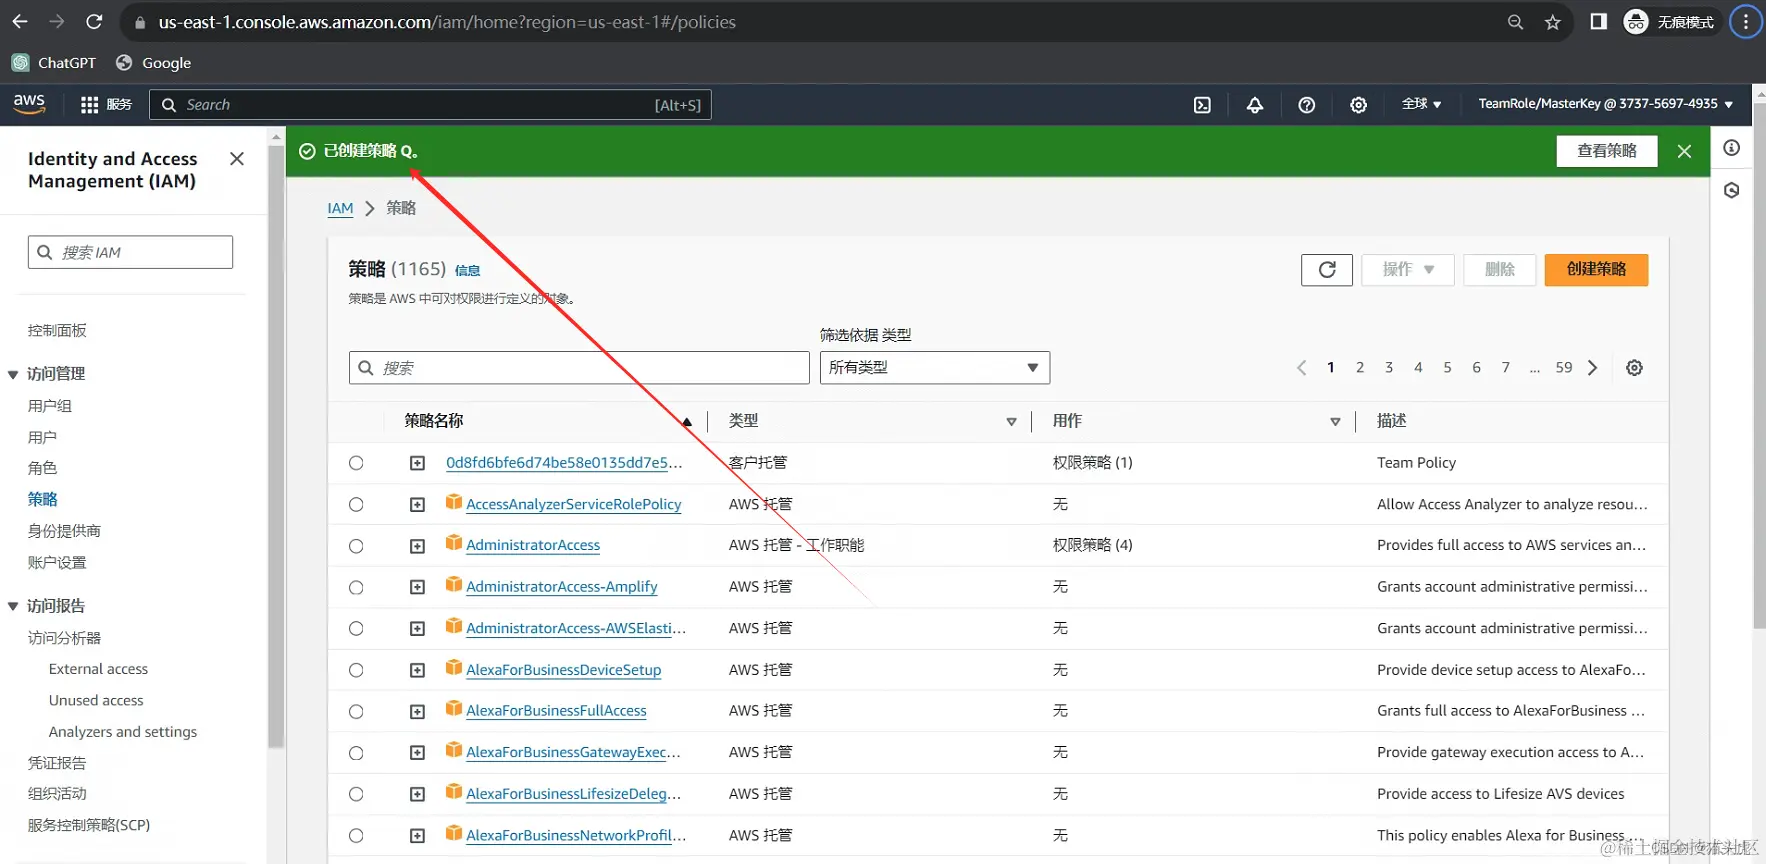Viewport: 1766px width, 864px height.
Task: Go to page 3 of policies
Action: tap(1389, 368)
